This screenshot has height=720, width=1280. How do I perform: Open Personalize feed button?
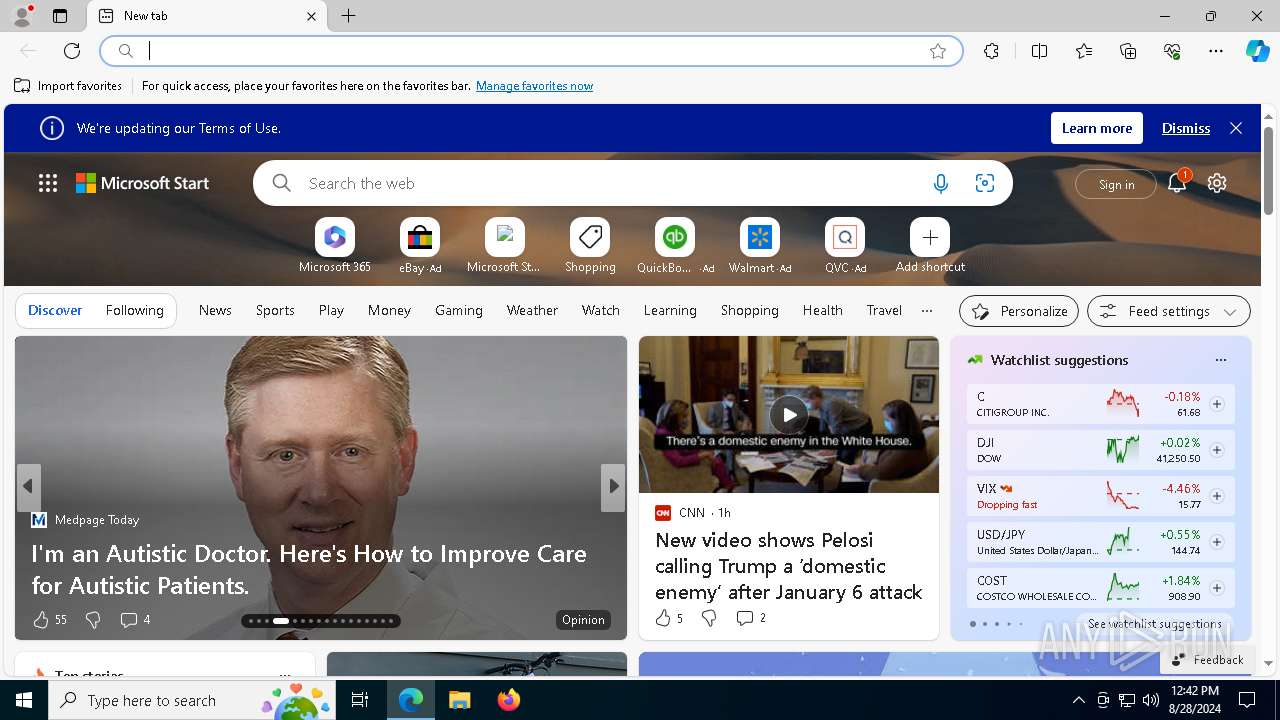1019,311
